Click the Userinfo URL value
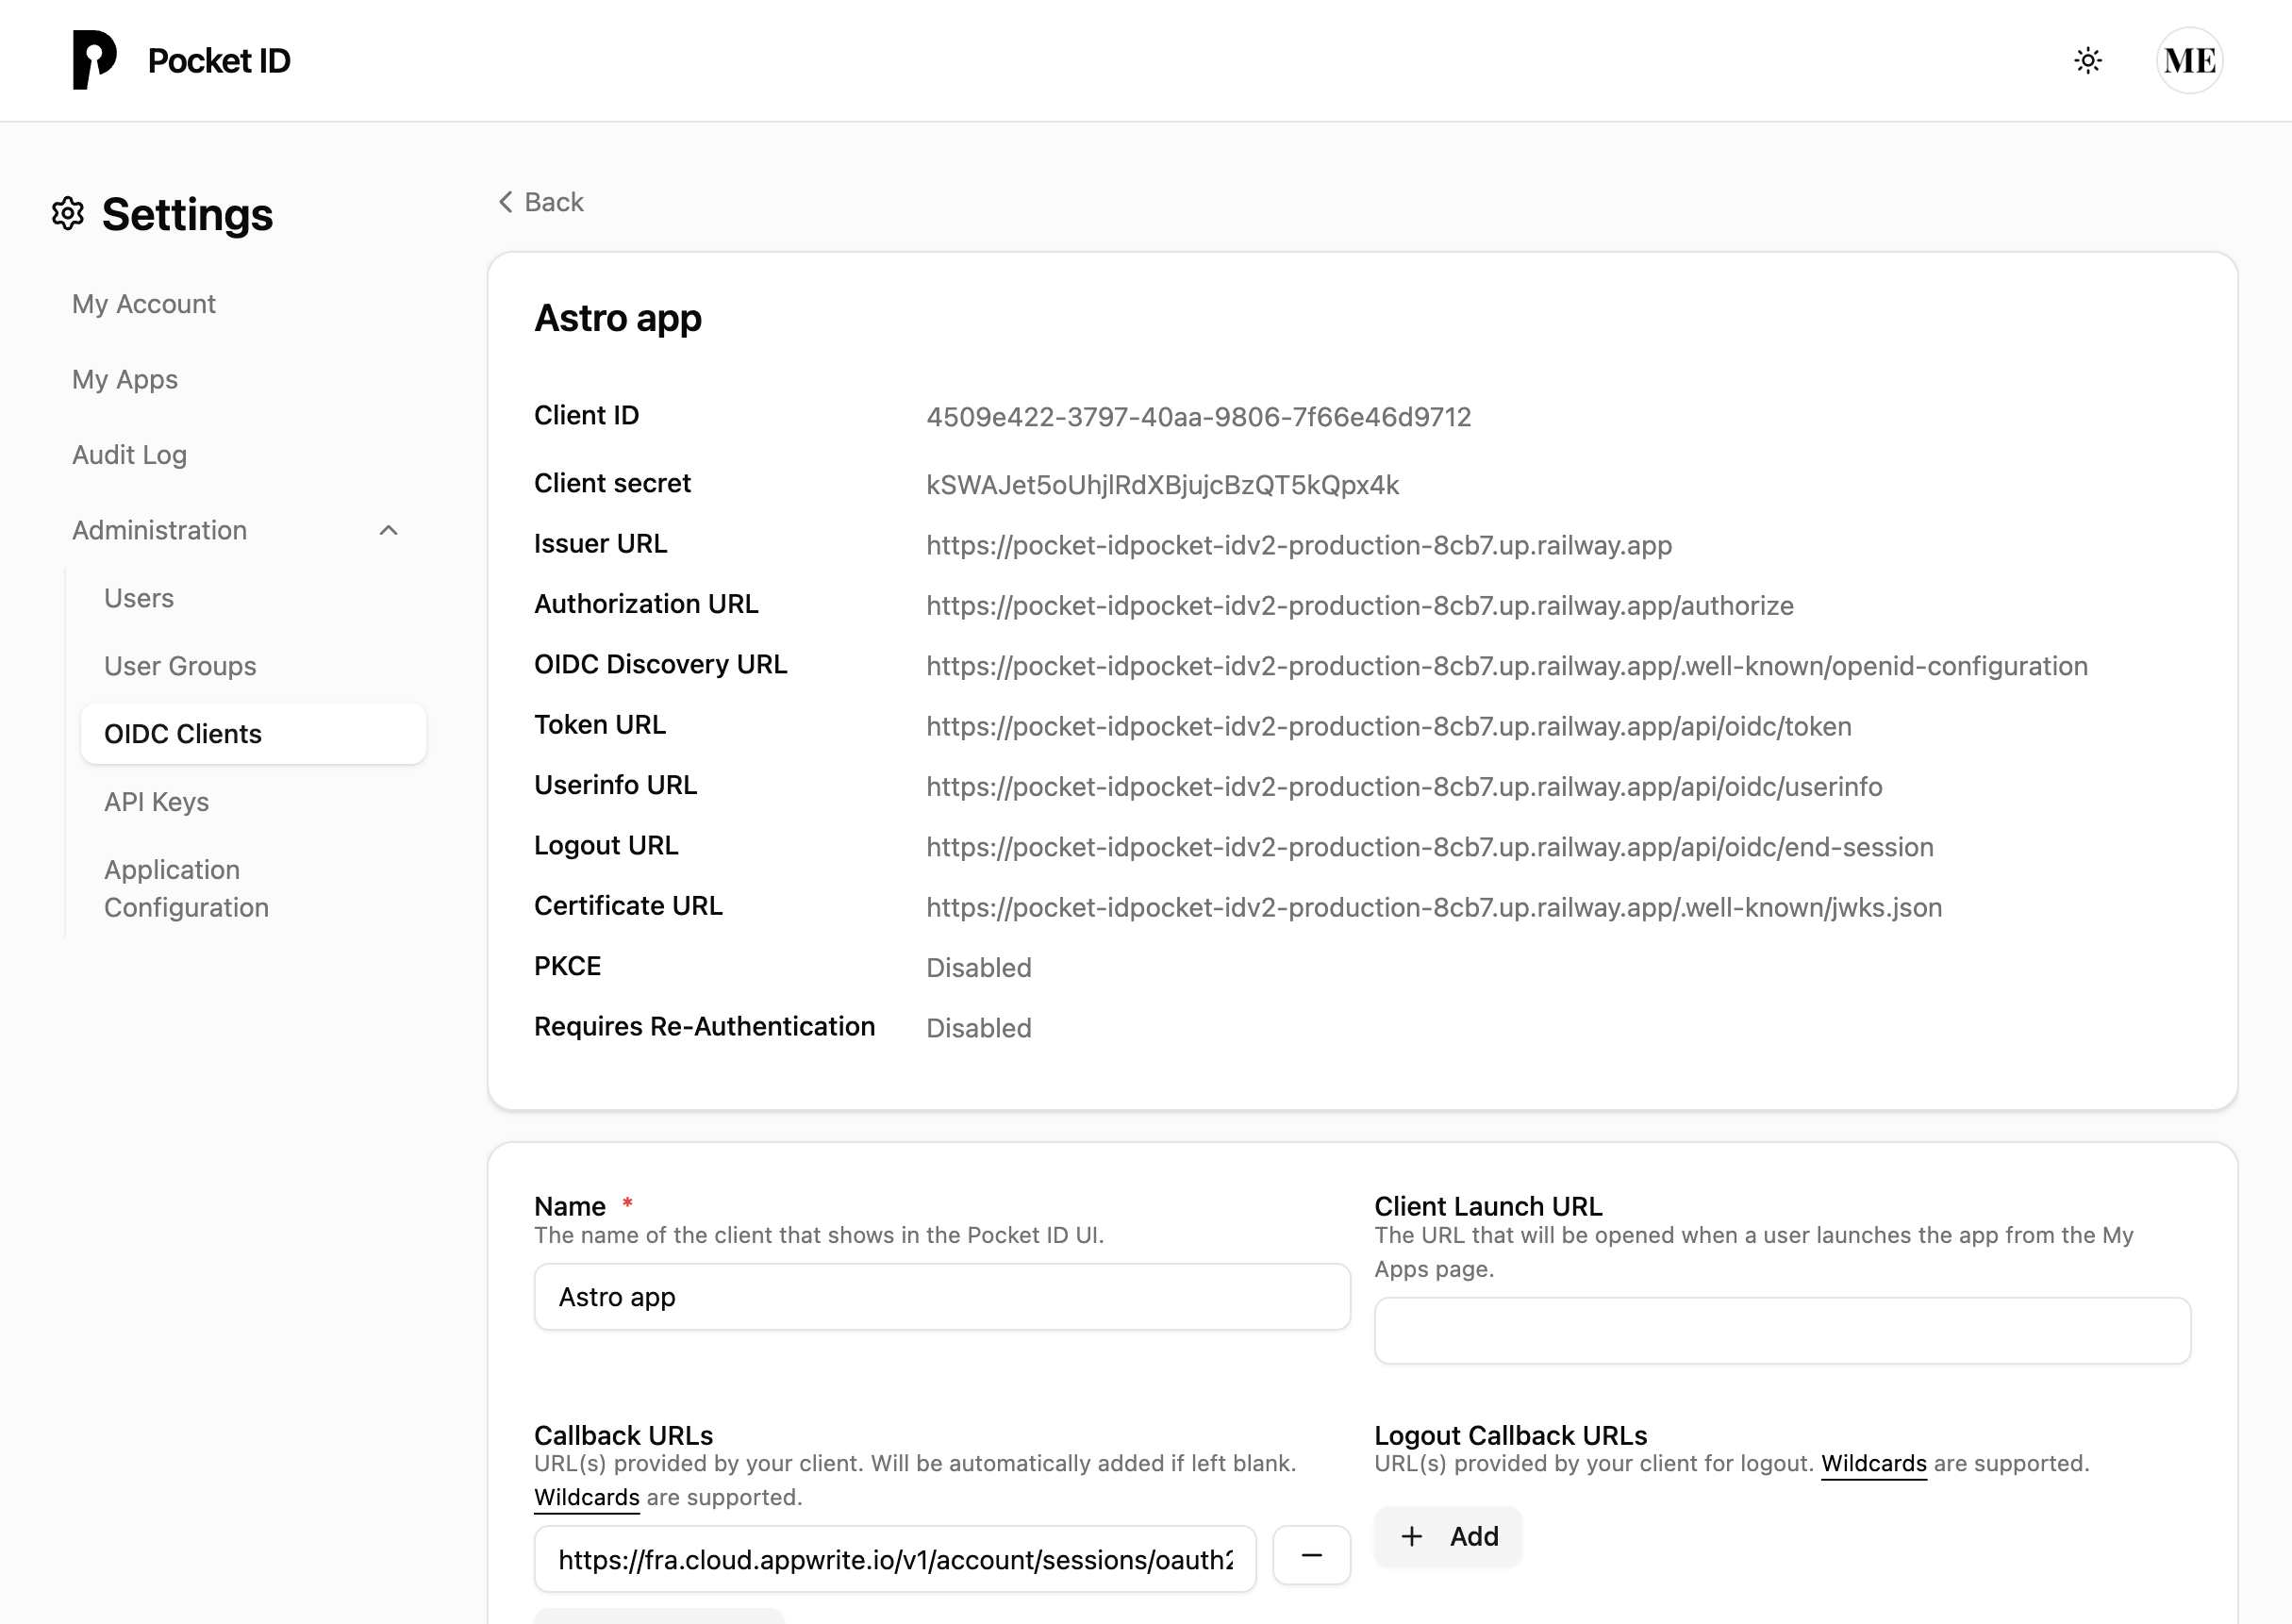The width and height of the screenshot is (2292, 1624). tap(1404, 787)
